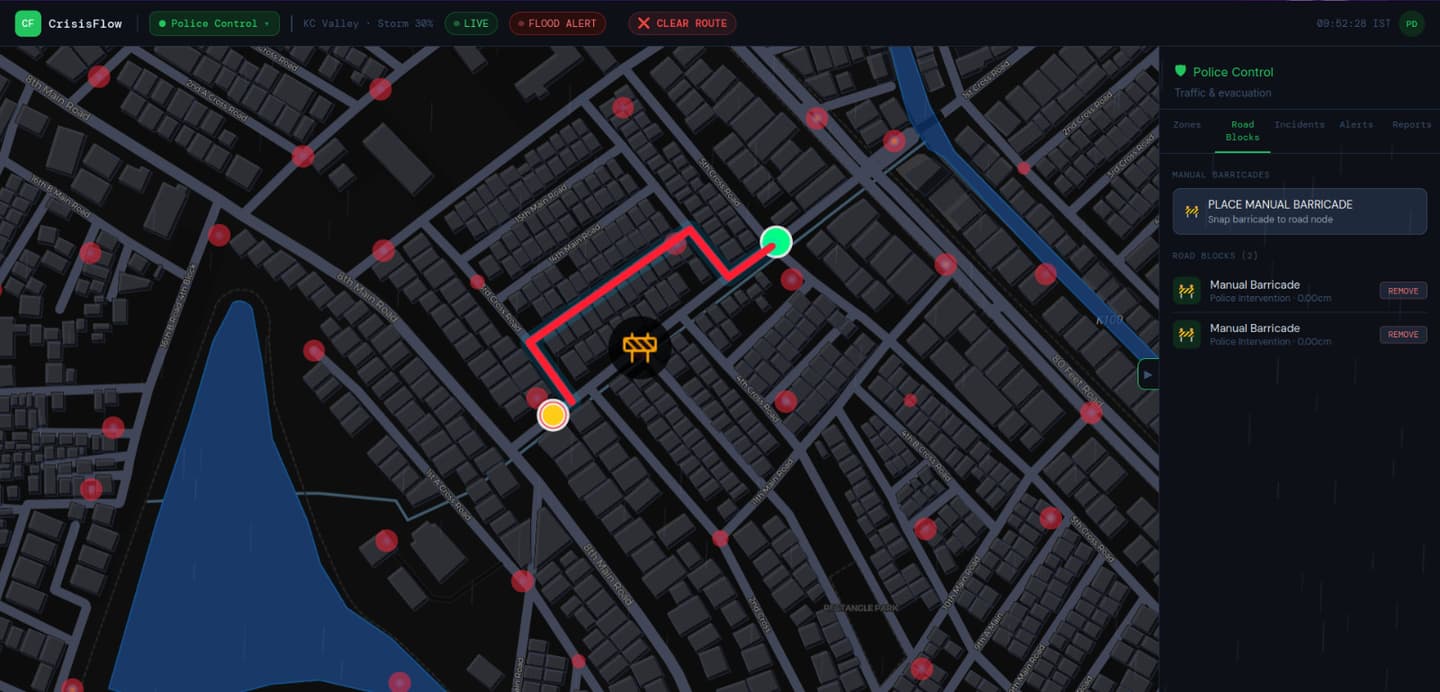Click PLACE MANUAL BARRICADE button
Viewport: 1440px width, 692px height.
pos(1300,211)
